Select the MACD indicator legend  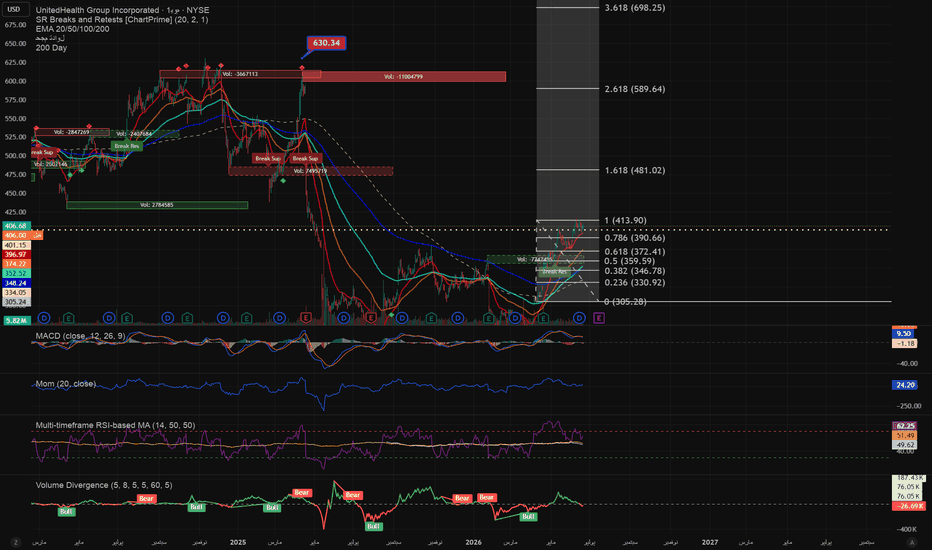[x=80, y=336]
